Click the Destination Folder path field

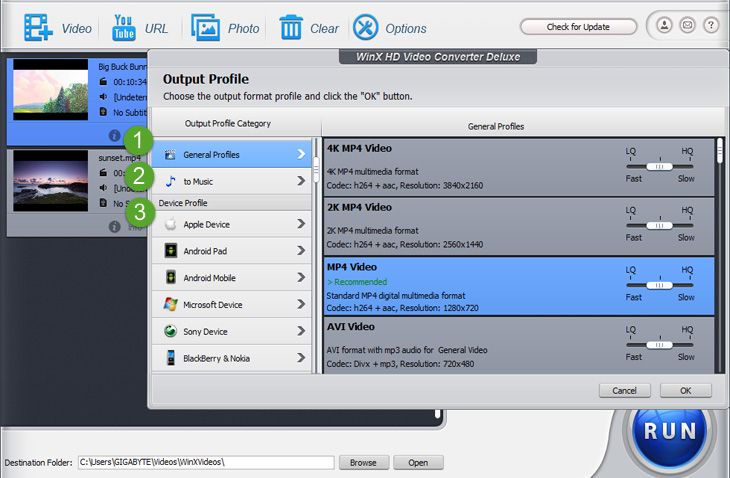[206, 462]
